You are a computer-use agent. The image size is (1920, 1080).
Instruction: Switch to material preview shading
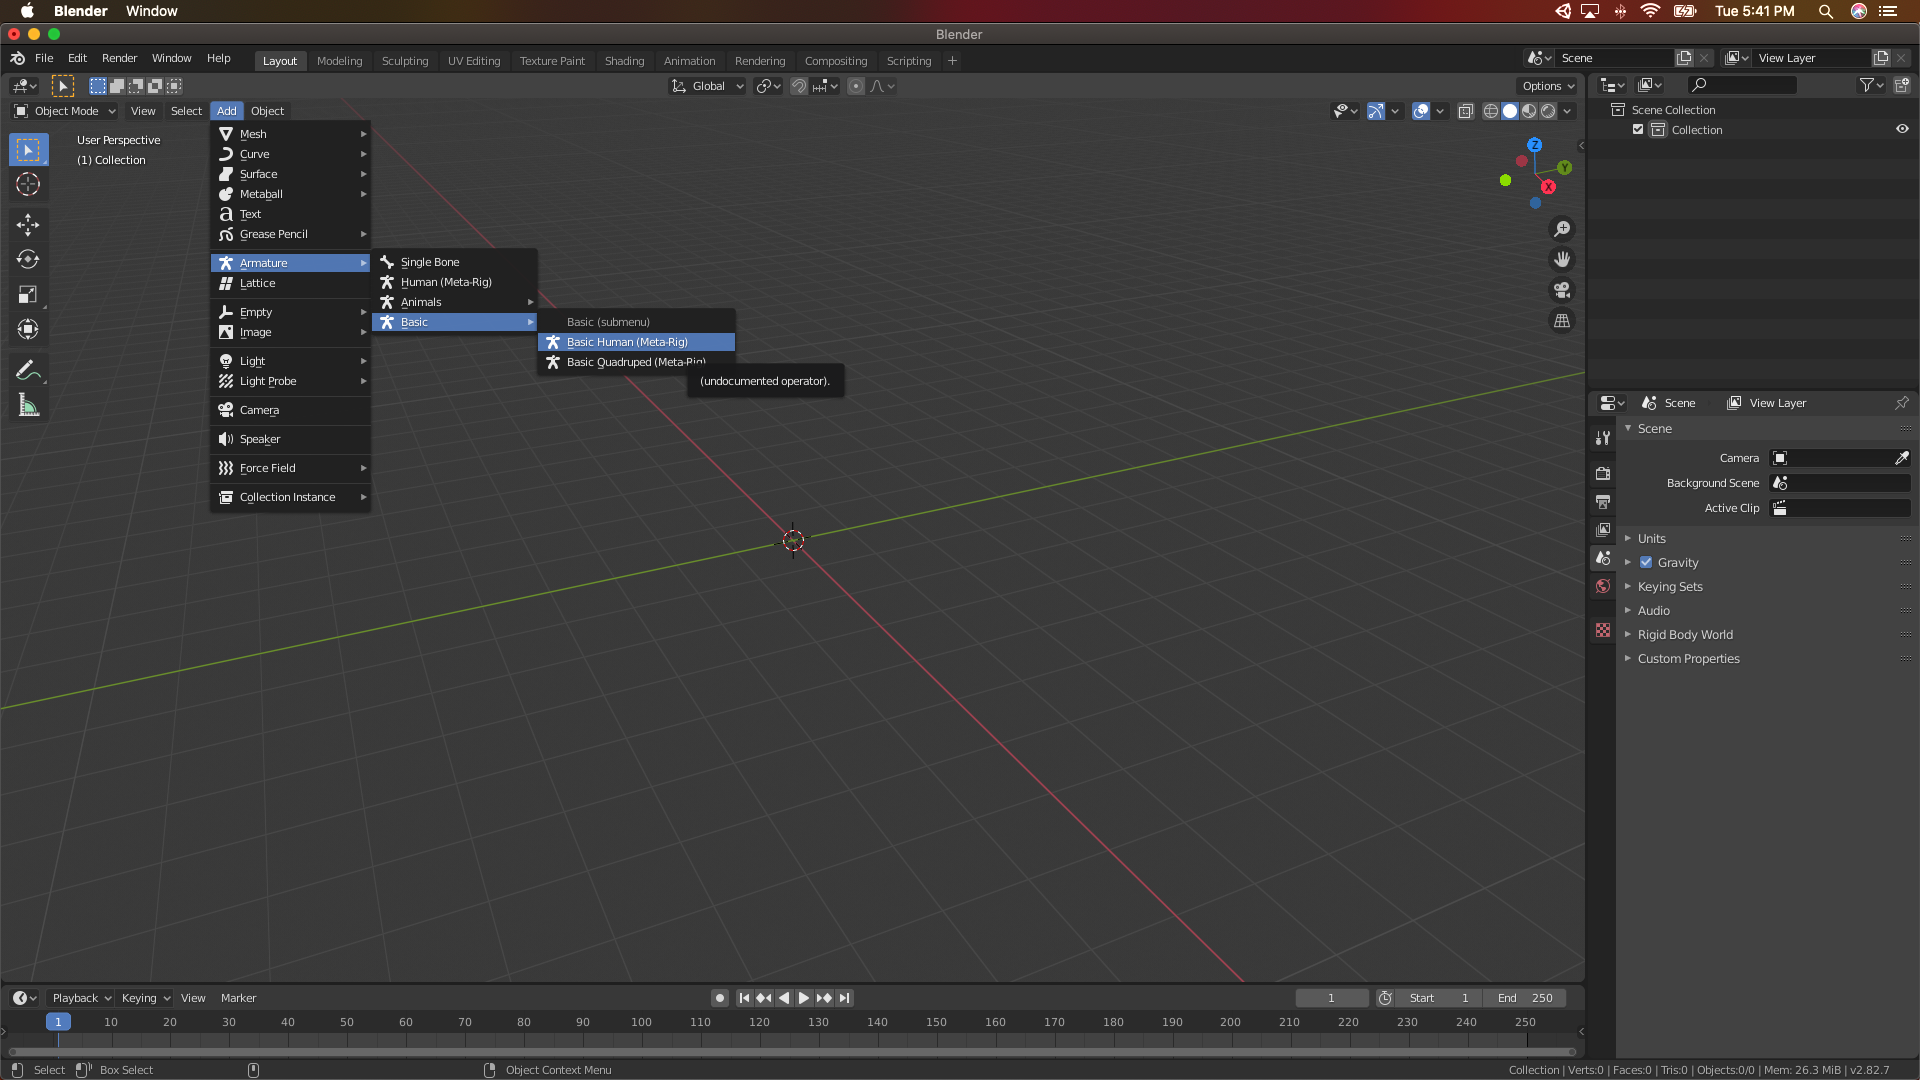pos(1529,111)
